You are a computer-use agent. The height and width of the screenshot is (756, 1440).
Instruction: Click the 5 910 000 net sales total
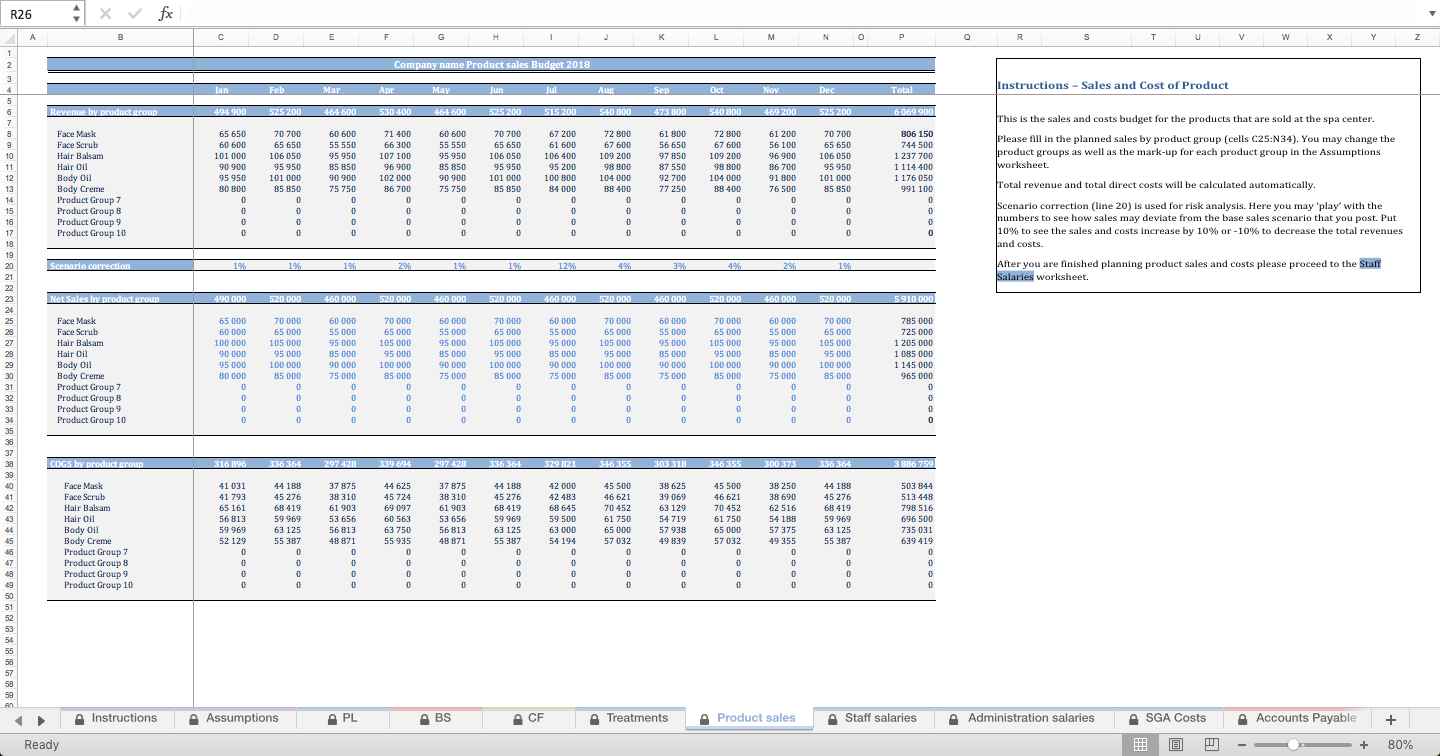[x=901, y=299]
